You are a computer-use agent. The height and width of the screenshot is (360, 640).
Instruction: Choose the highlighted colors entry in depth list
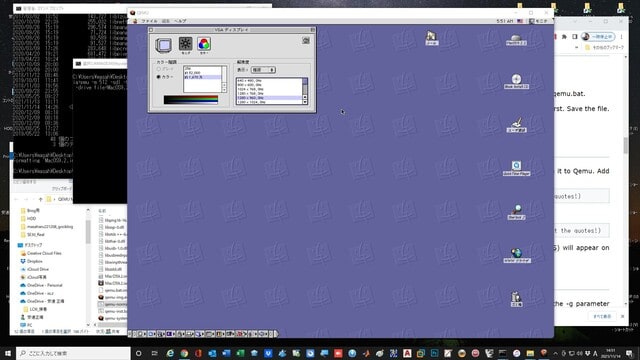[202, 77]
